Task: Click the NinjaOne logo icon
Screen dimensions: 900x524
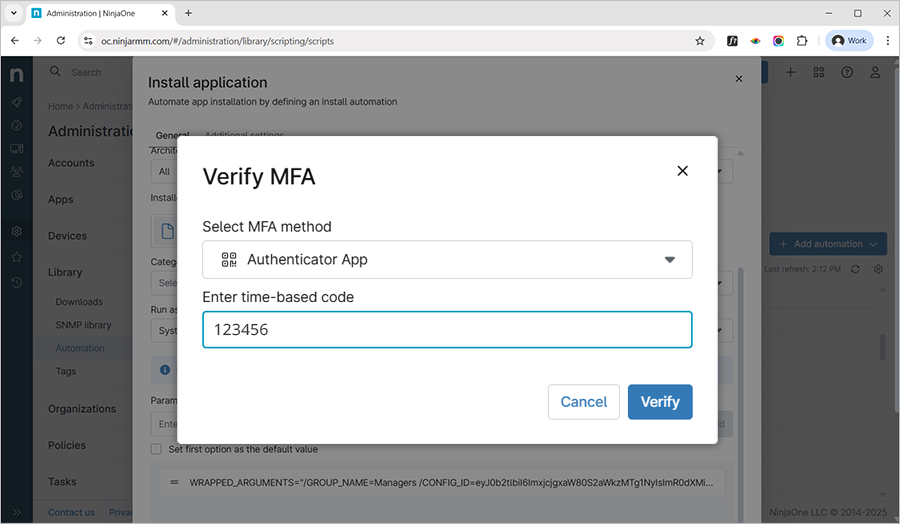Action: pos(17,75)
